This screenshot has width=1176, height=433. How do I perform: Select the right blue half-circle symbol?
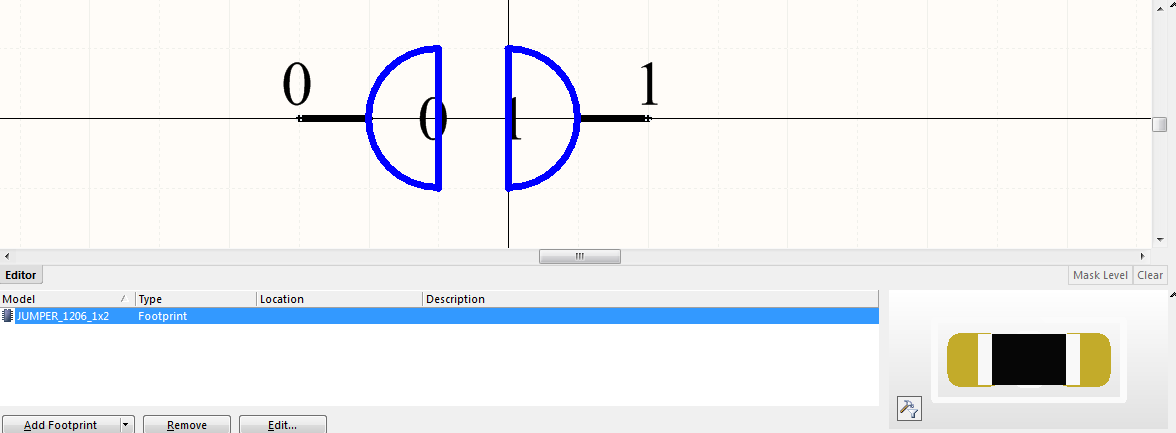(543, 118)
